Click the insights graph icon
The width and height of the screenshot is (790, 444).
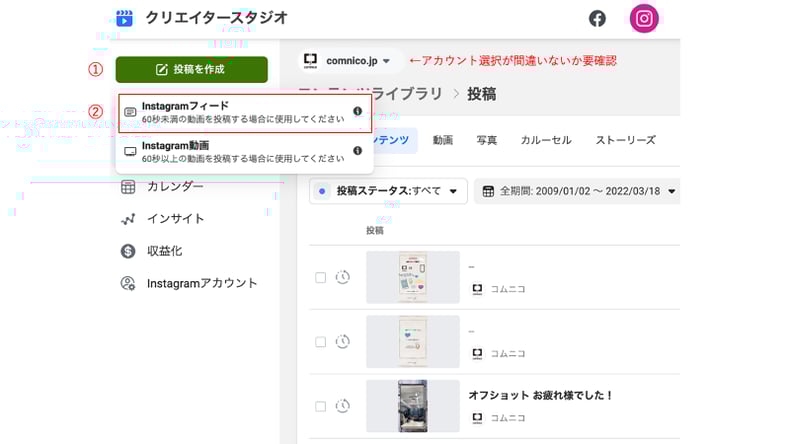point(128,219)
